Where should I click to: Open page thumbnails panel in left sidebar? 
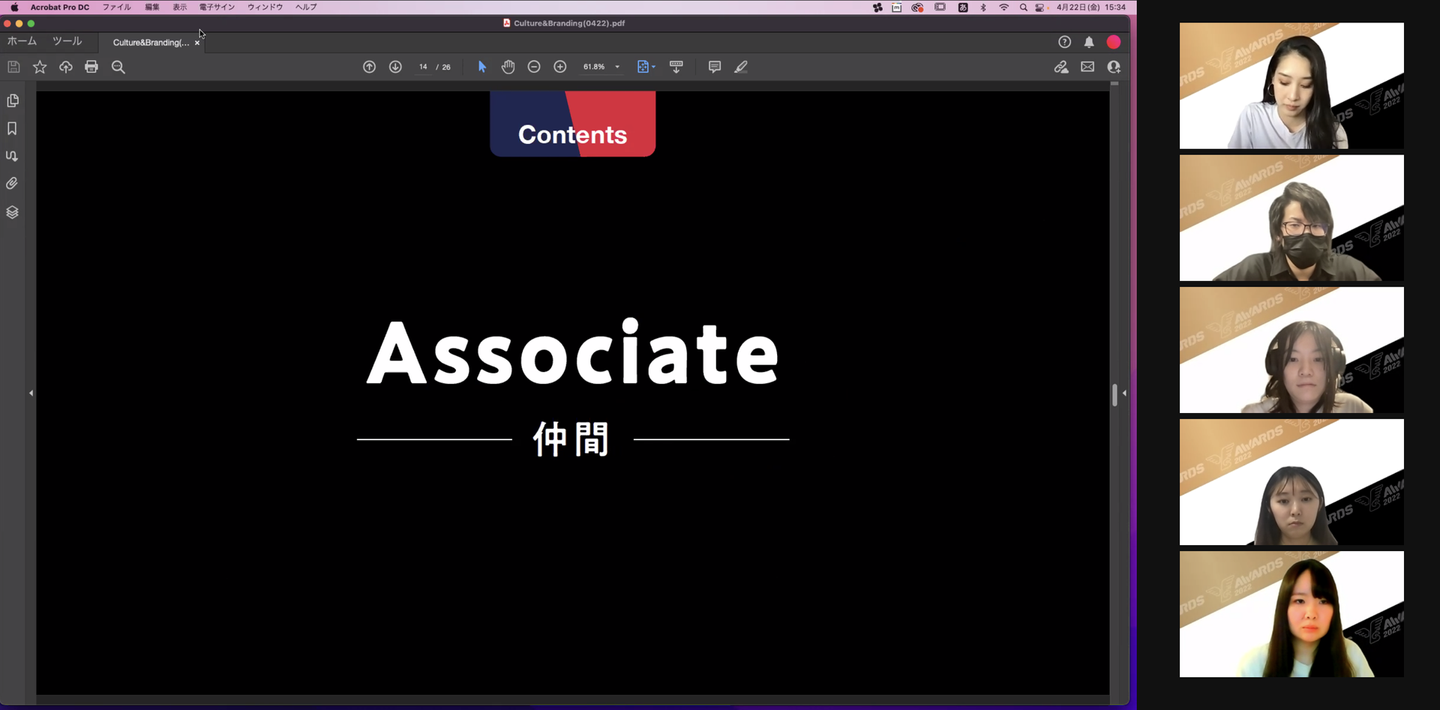pos(13,101)
